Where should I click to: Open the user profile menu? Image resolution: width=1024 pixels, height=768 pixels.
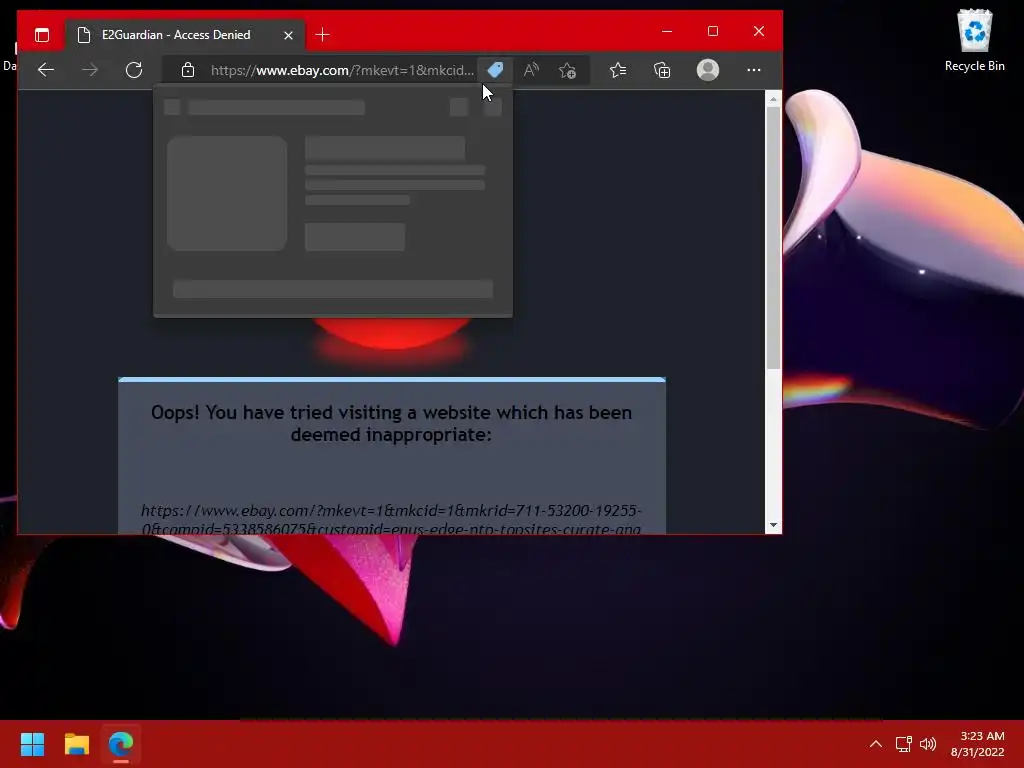(x=708, y=70)
